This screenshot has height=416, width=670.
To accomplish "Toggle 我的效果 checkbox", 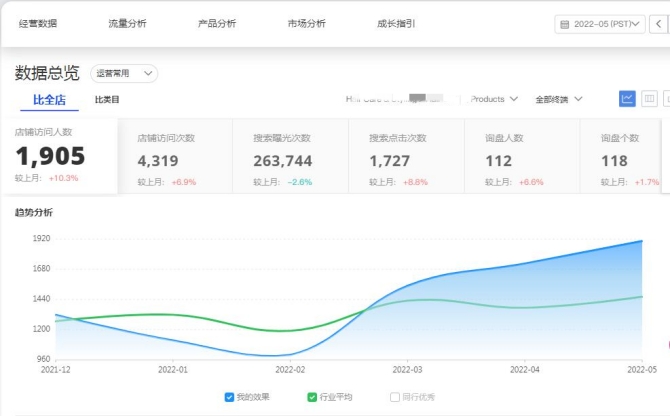I will coord(230,397).
